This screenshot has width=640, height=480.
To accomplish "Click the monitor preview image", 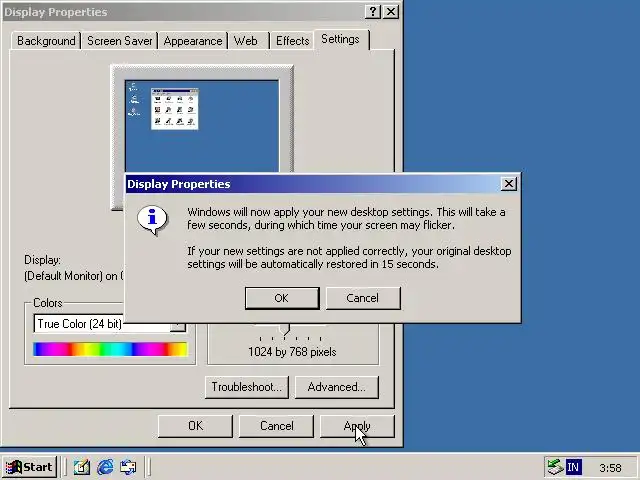I will pyautogui.click(x=202, y=127).
